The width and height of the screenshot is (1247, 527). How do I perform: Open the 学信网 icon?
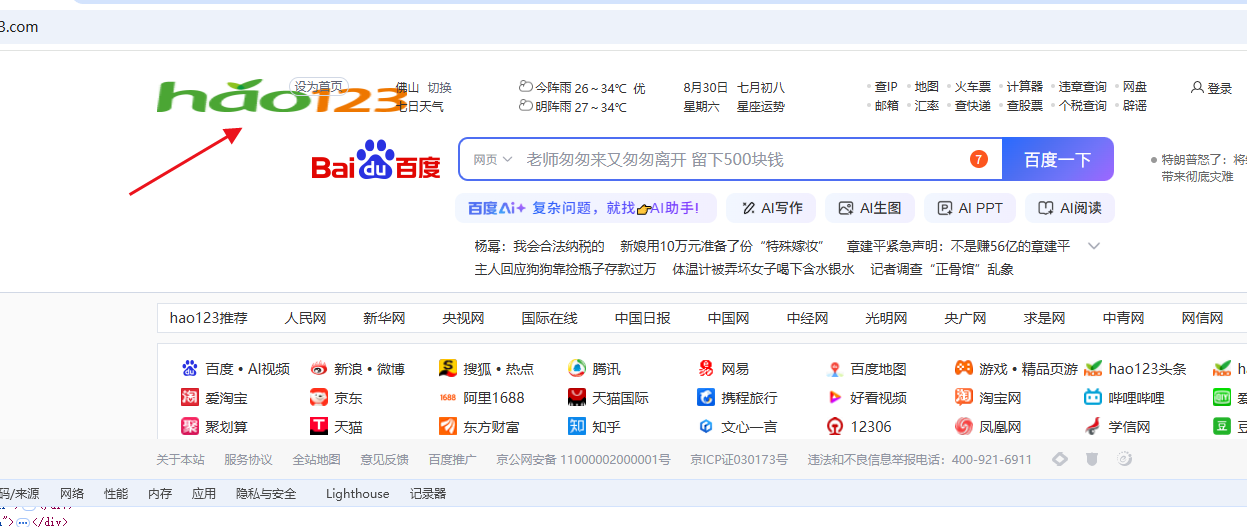pyautogui.click(x=1093, y=427)
